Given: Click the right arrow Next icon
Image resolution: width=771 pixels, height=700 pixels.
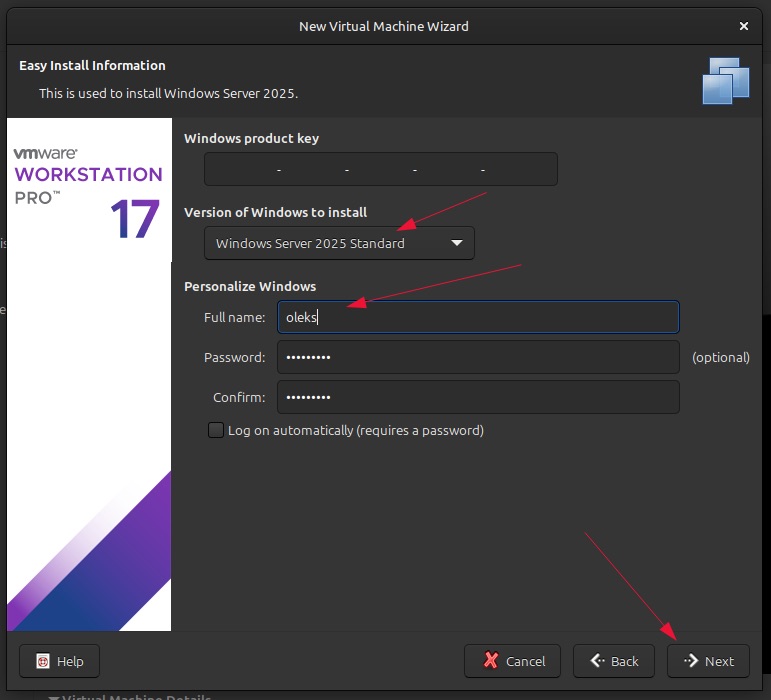Looking at the screenshot, I should pyautogui.click(x=690, y=661).
